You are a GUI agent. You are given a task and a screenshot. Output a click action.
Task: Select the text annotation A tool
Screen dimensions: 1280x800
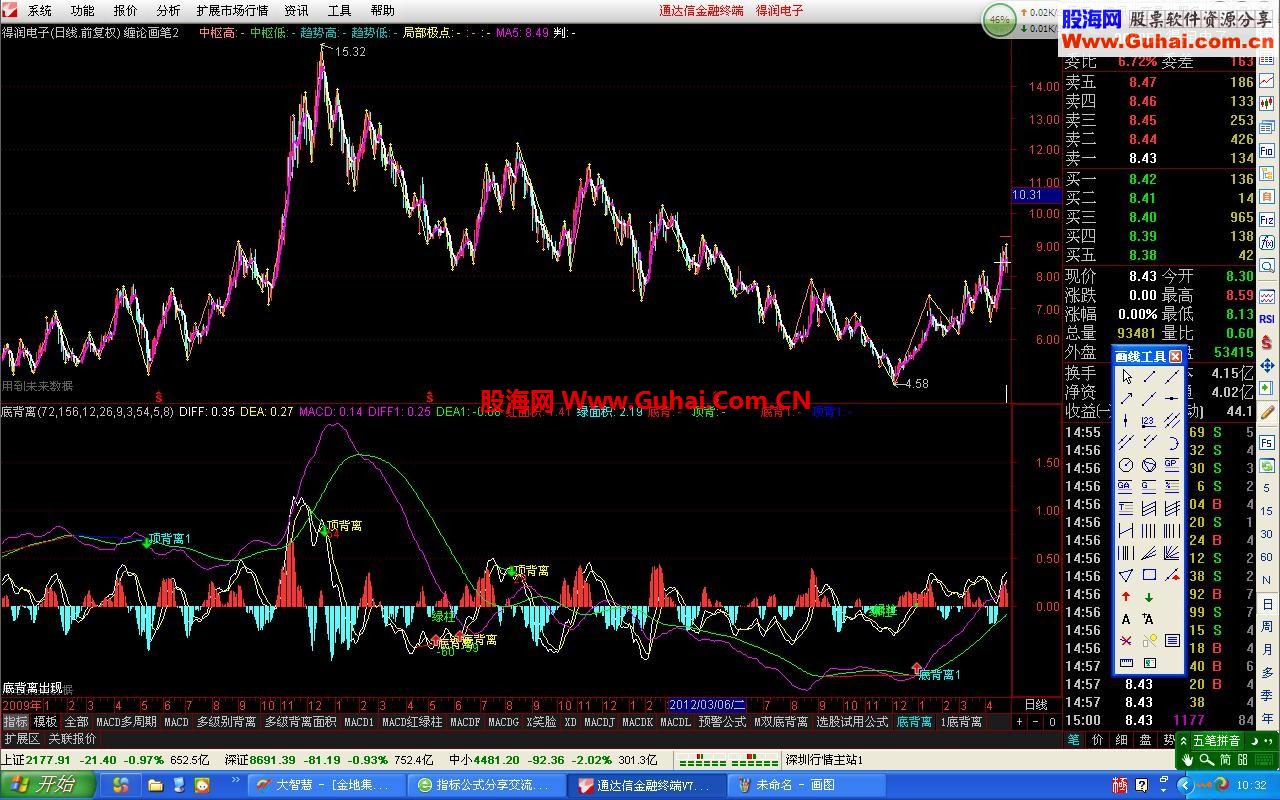click(x=1126, y=619)
